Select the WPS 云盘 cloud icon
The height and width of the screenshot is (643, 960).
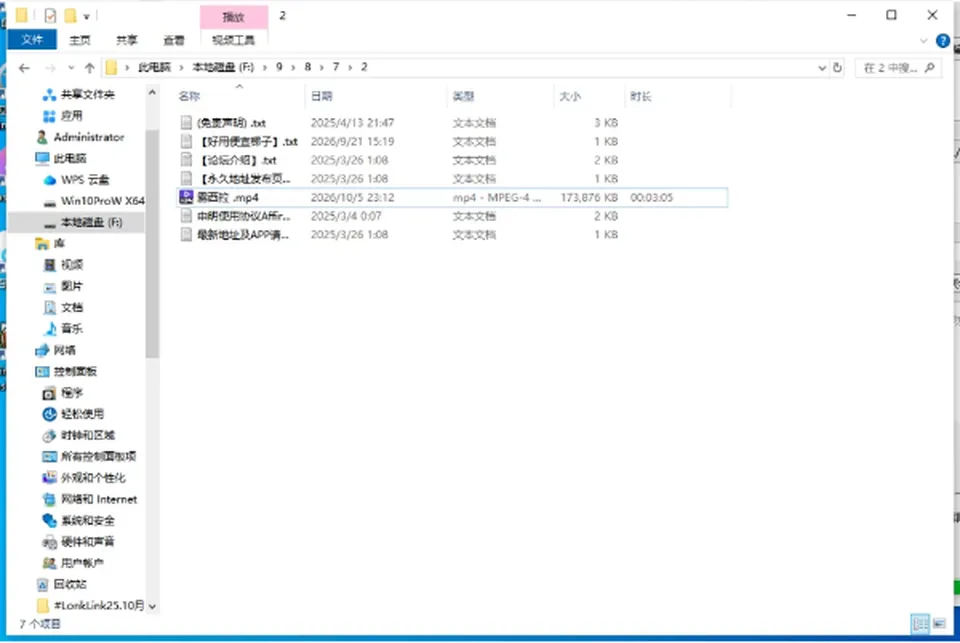coord(50,180)
